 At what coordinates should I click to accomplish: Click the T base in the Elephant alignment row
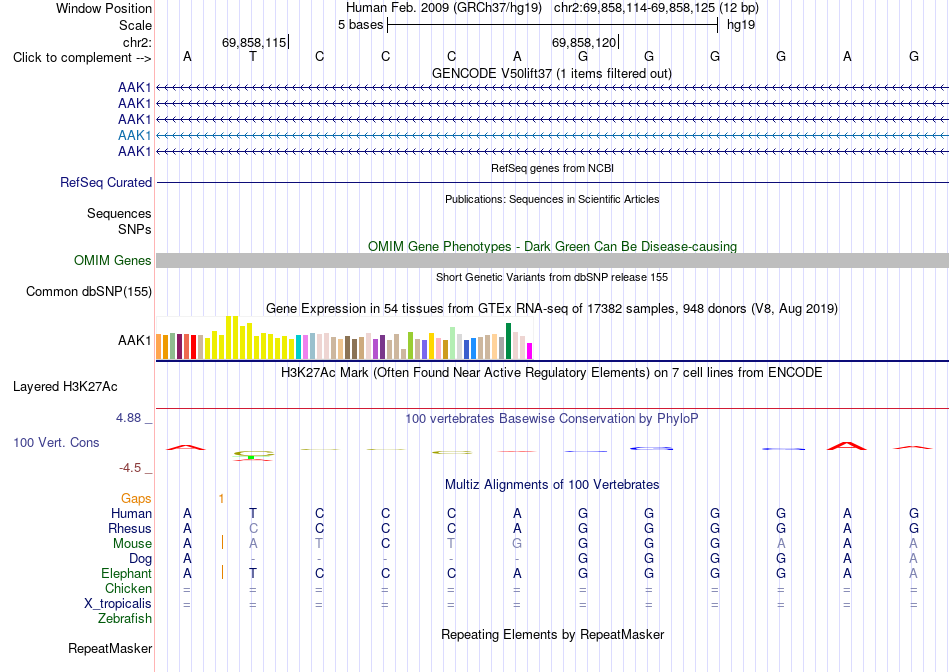[253, 573]
